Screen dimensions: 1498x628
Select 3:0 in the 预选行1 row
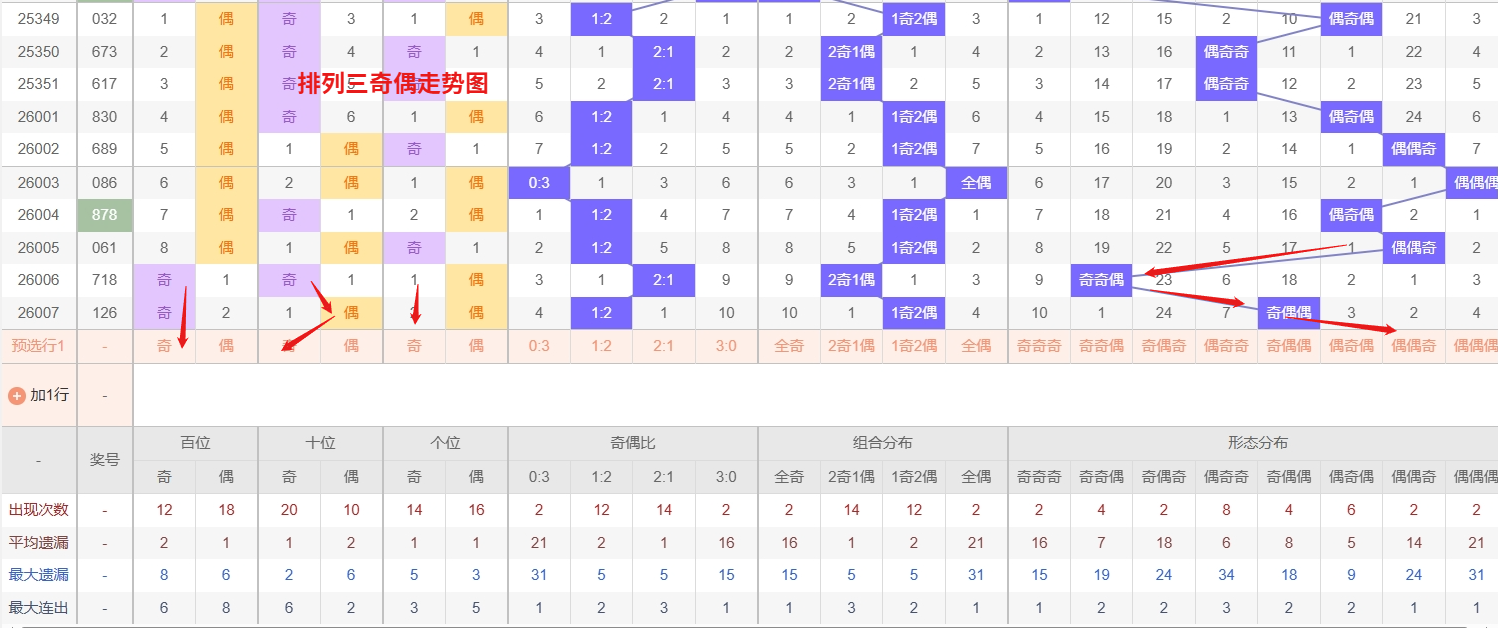[x=726, y=346]
